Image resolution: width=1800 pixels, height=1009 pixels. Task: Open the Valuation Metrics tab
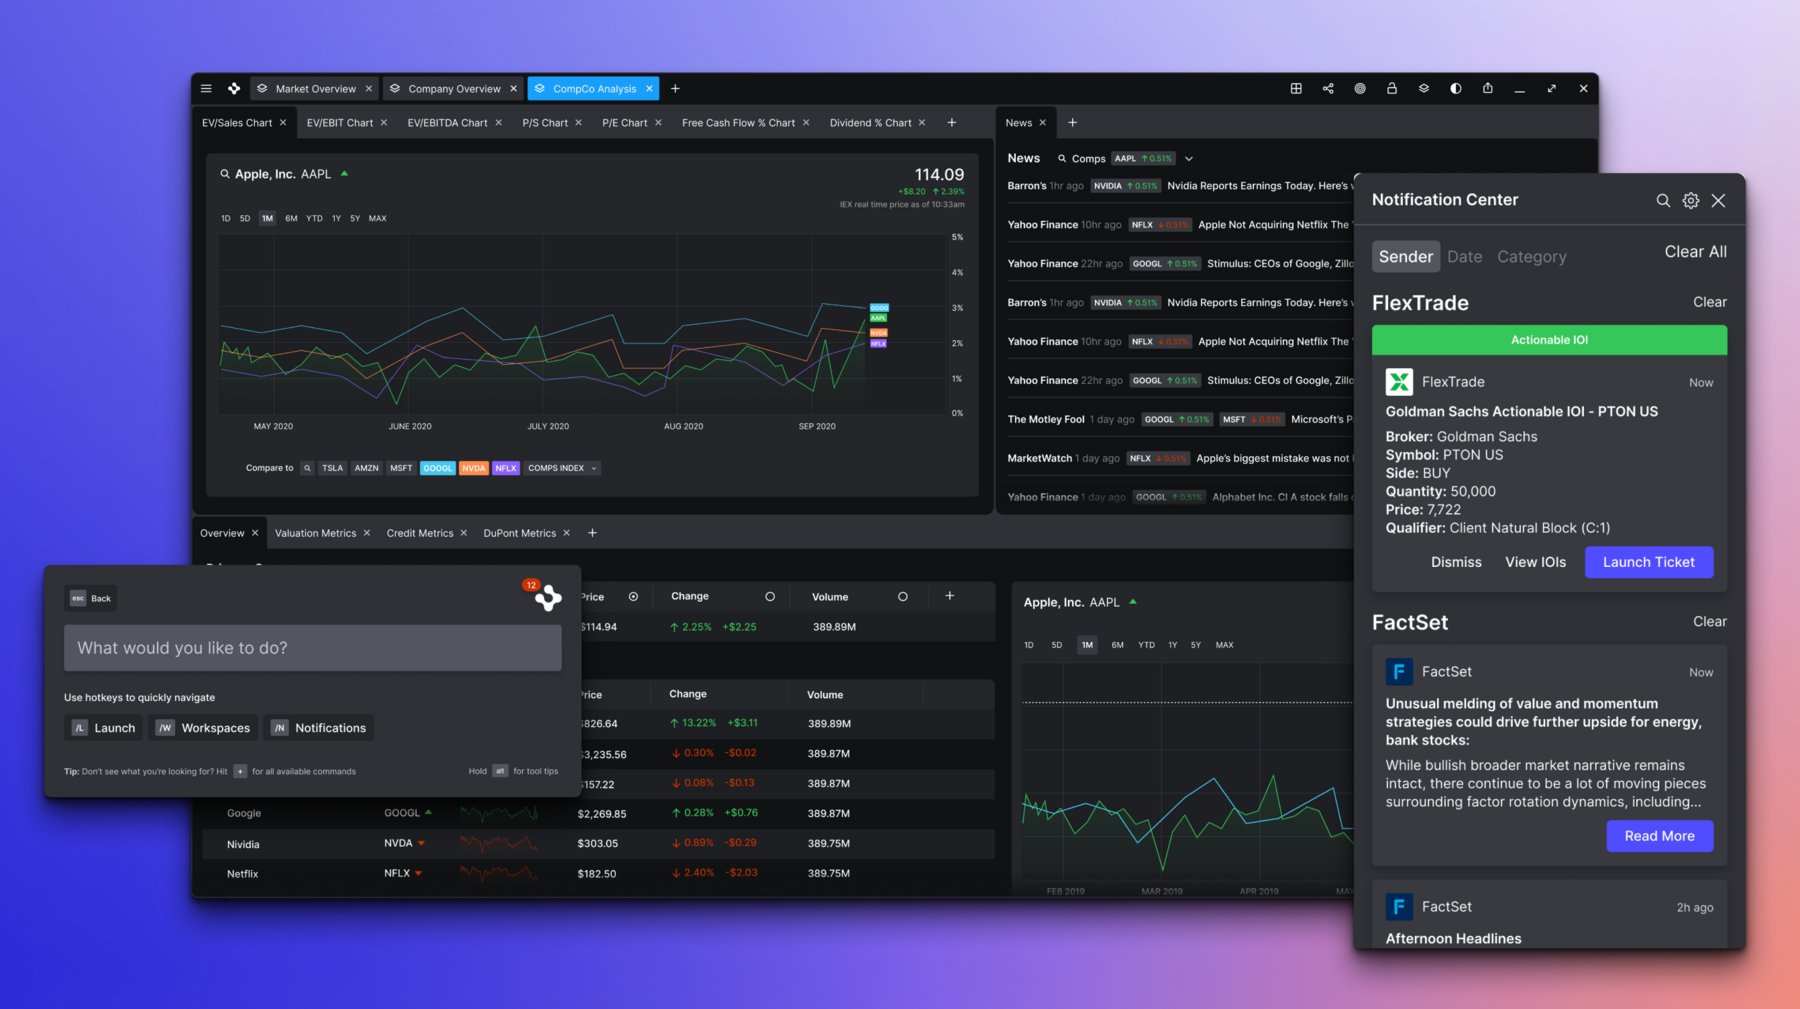[x=315, y=533]
